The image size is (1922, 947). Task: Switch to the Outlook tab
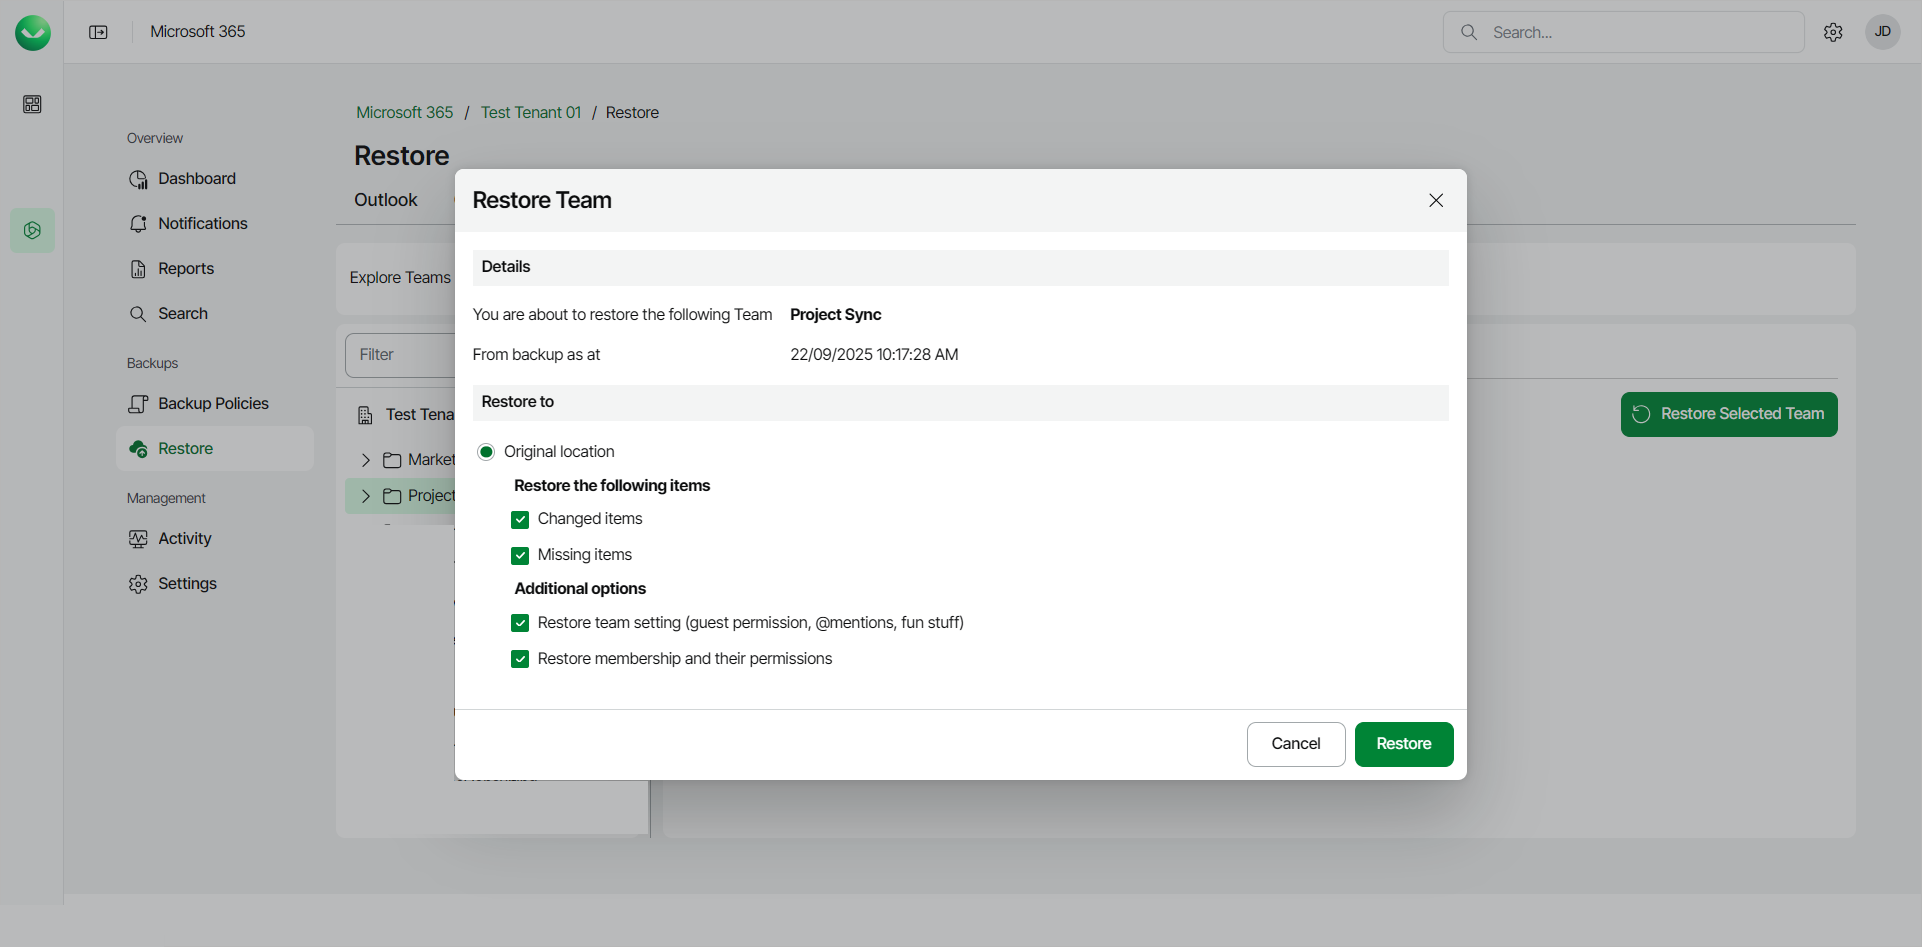click(385, 200)
